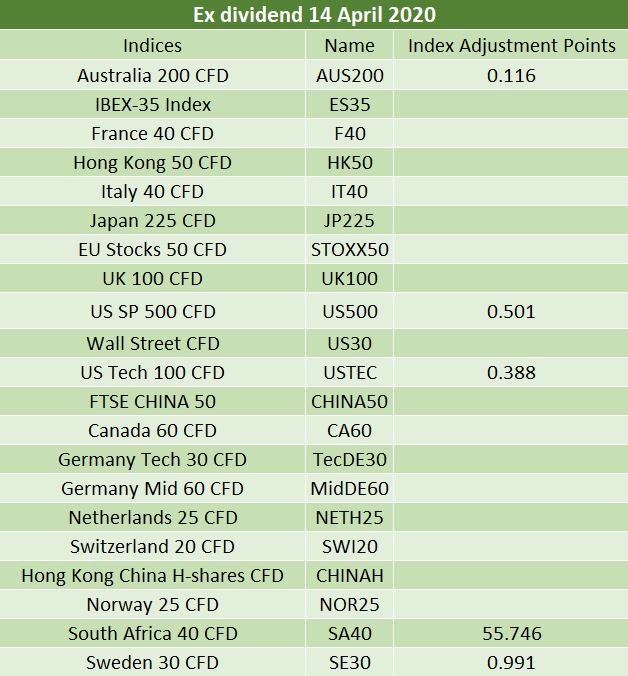Click the Index Adjustment Points header
The width and height of the screenshot is (628, 676).
tap(511, 45)
